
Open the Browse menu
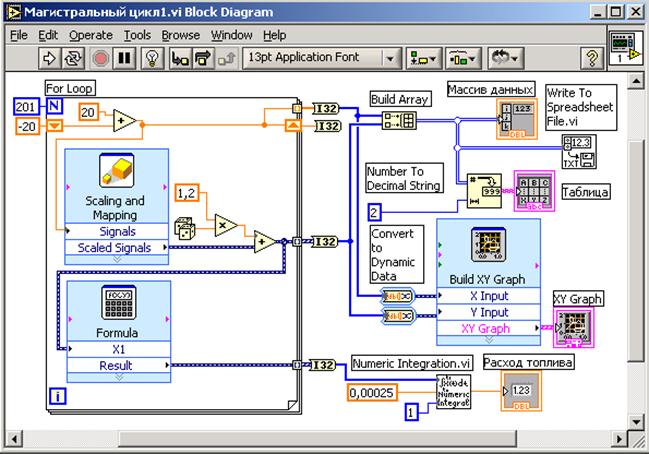coord(180,35)
